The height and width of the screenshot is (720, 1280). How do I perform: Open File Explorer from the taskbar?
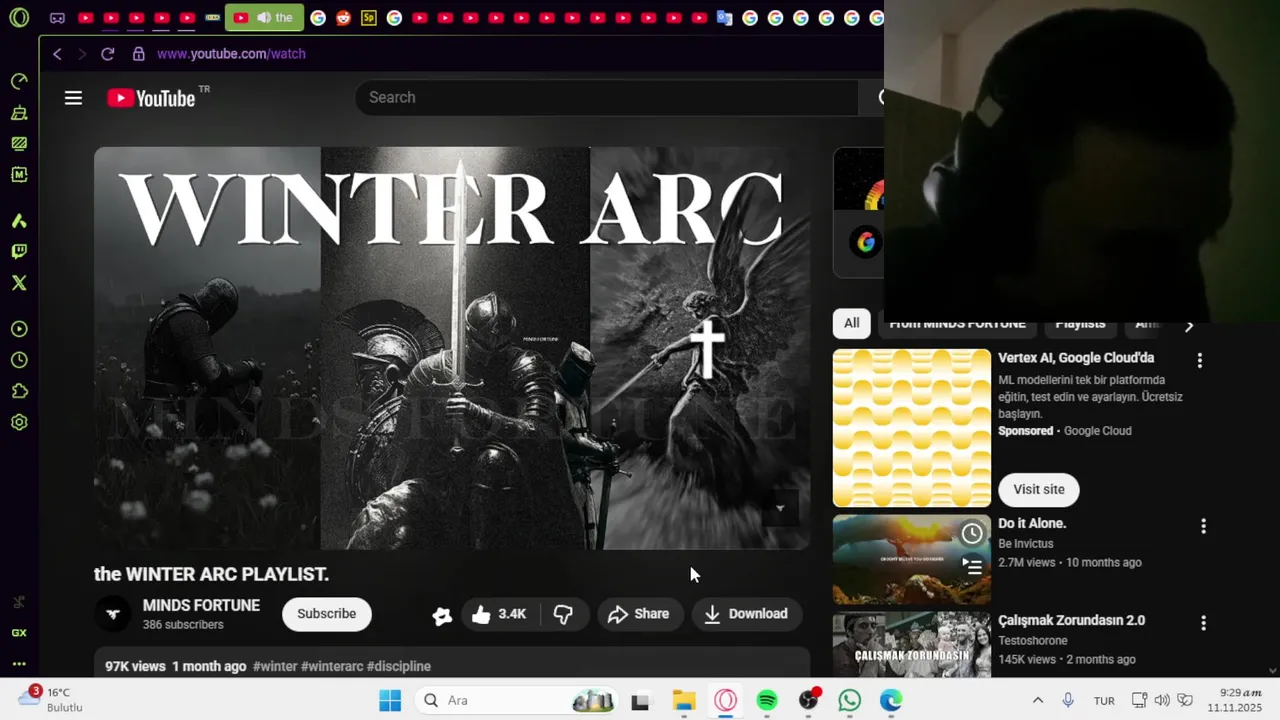684,700
